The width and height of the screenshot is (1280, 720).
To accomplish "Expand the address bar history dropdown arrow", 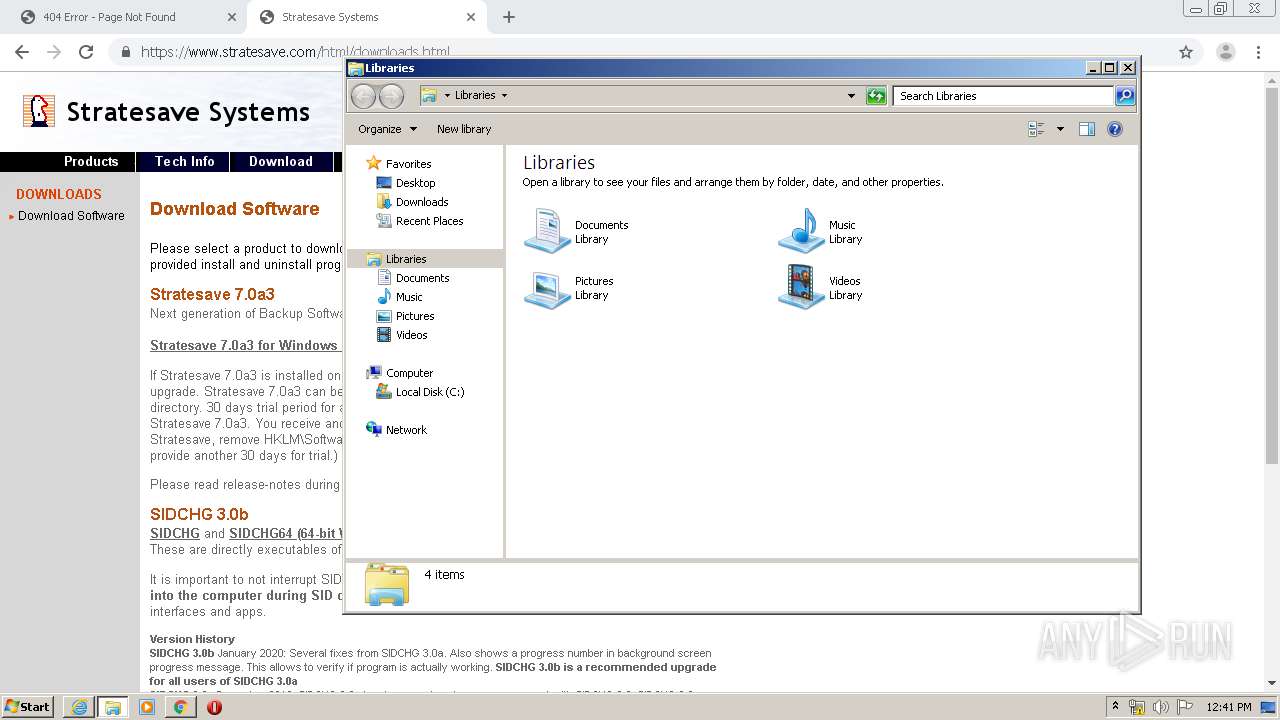I will pos(851,96).
